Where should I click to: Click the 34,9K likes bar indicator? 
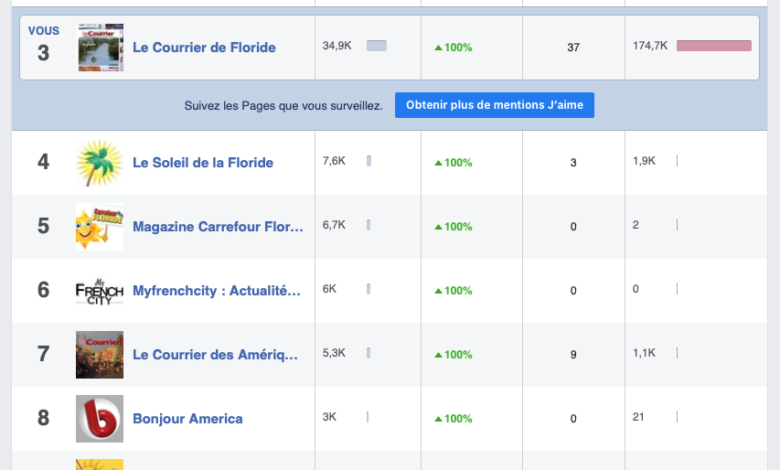[x=377, y=46]
